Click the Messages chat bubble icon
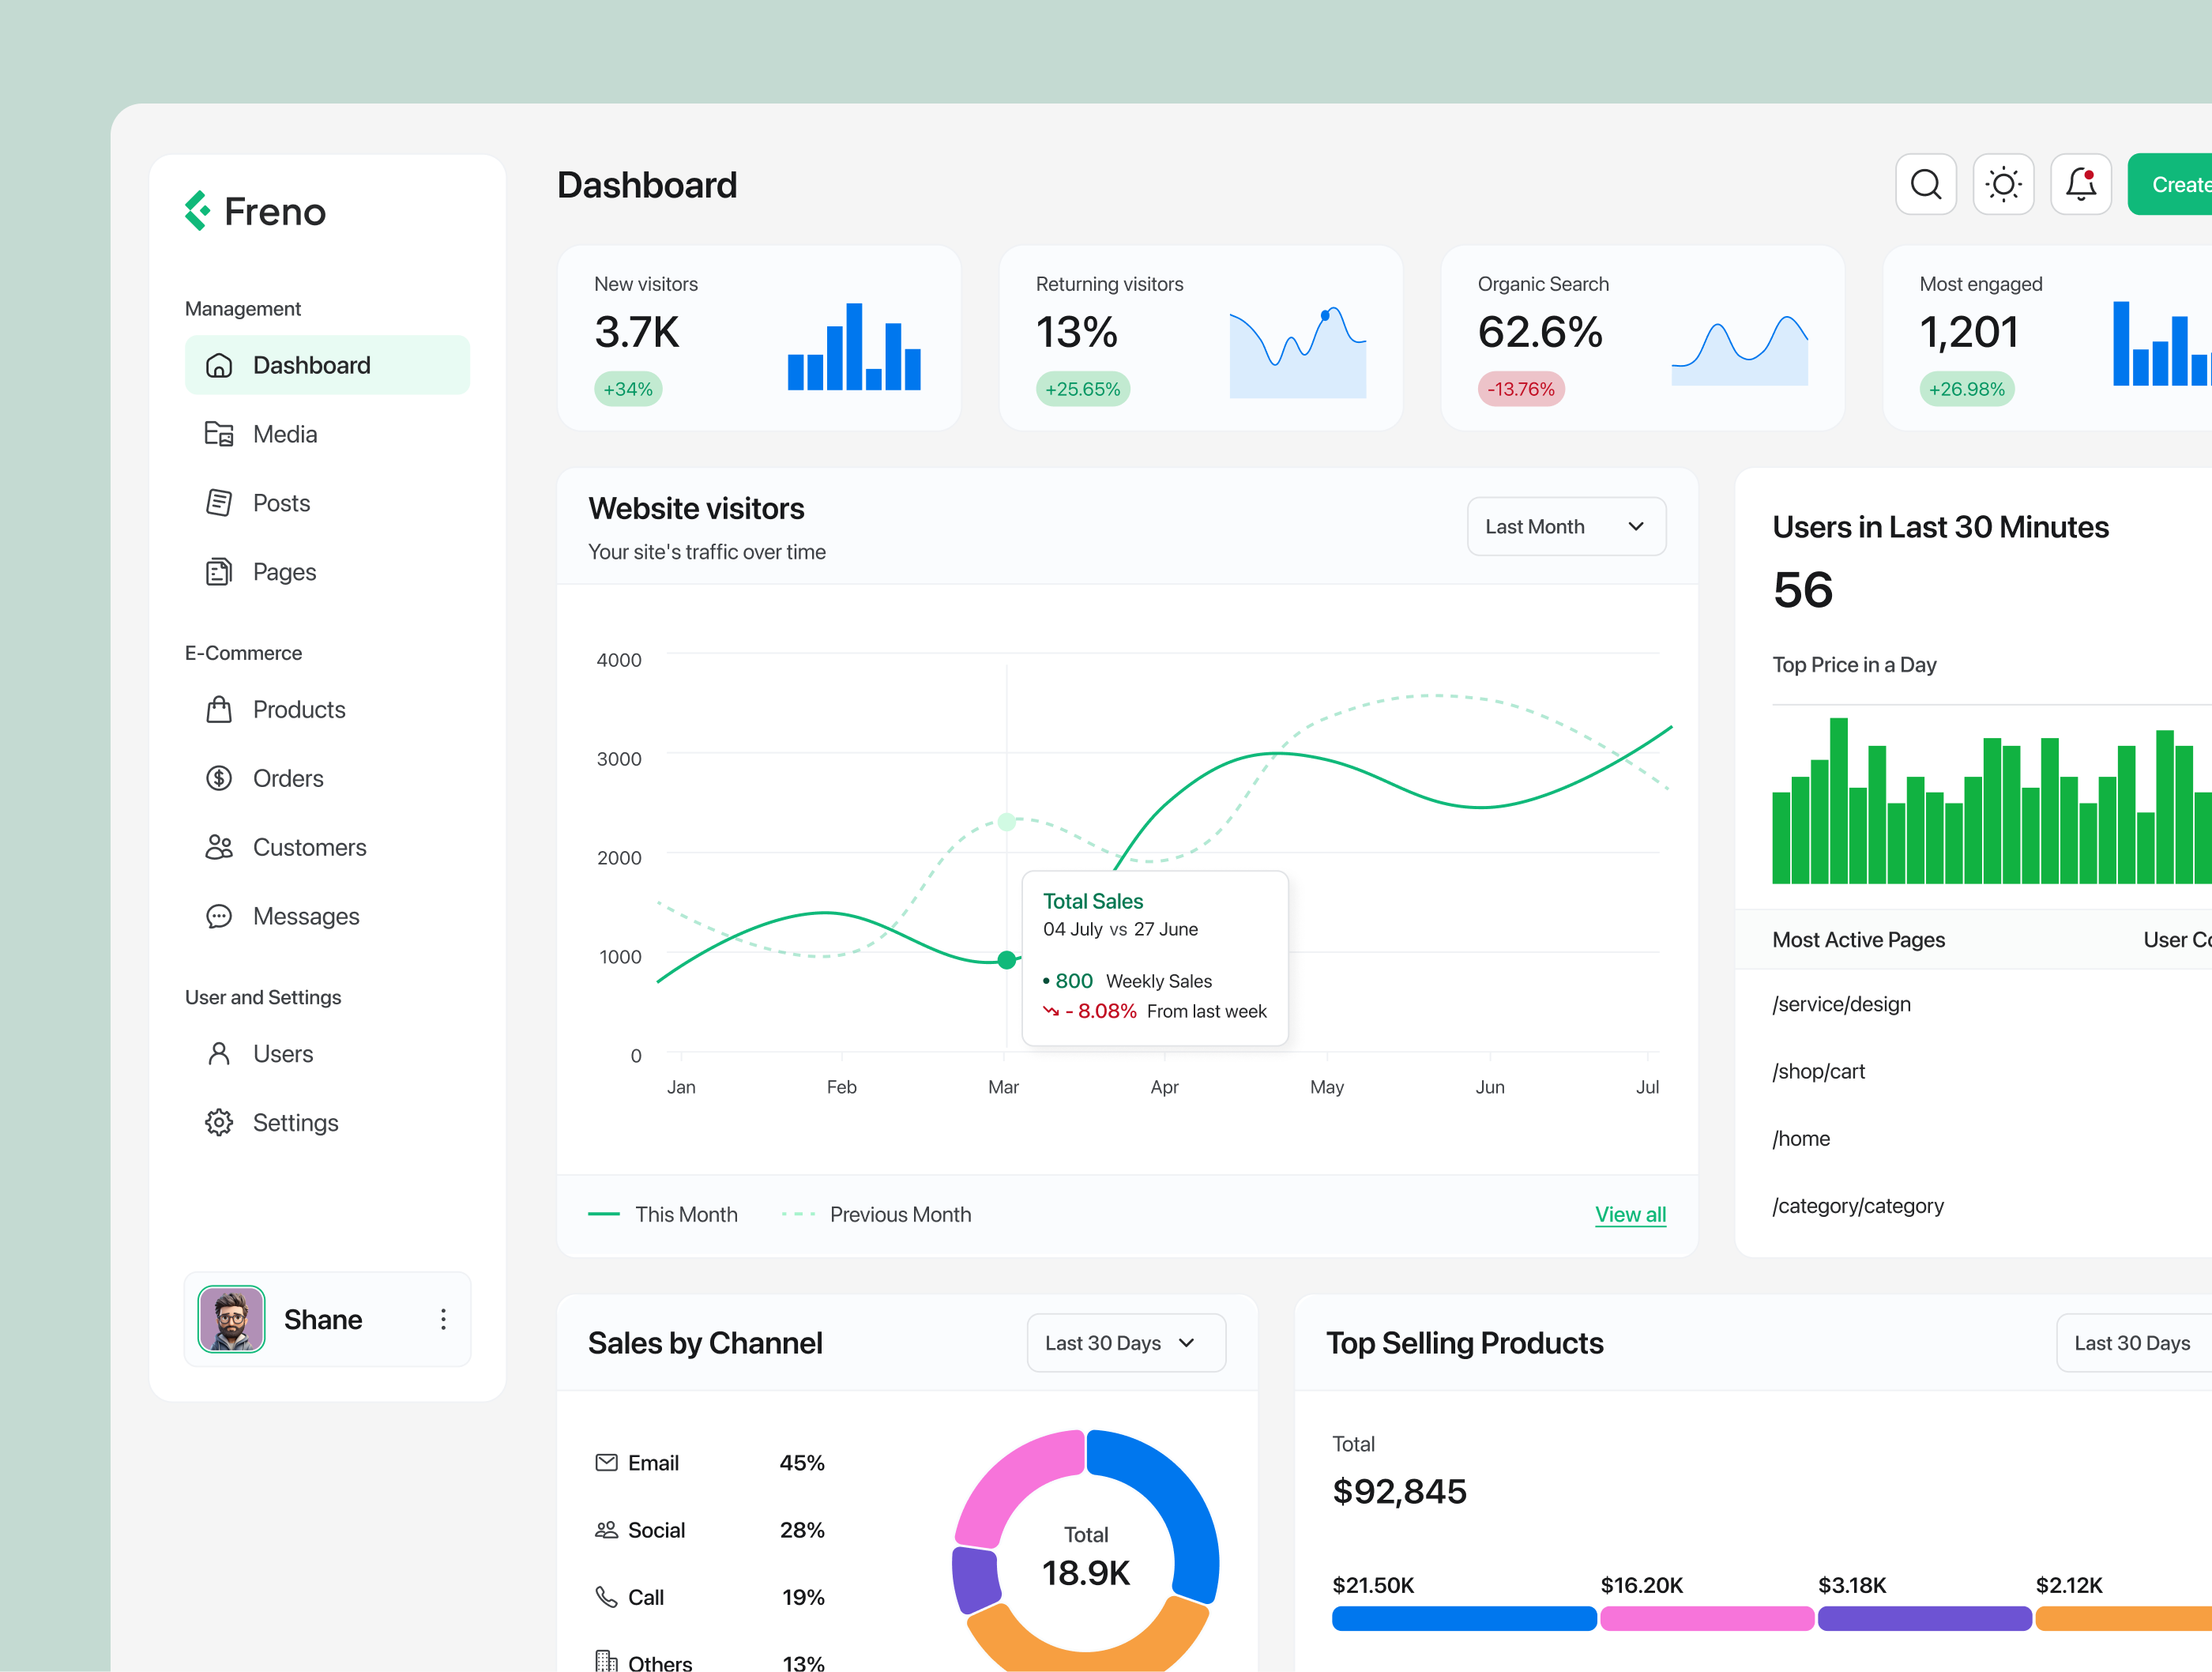This screenshot has width=2212, height=1672. coord(219,916)
